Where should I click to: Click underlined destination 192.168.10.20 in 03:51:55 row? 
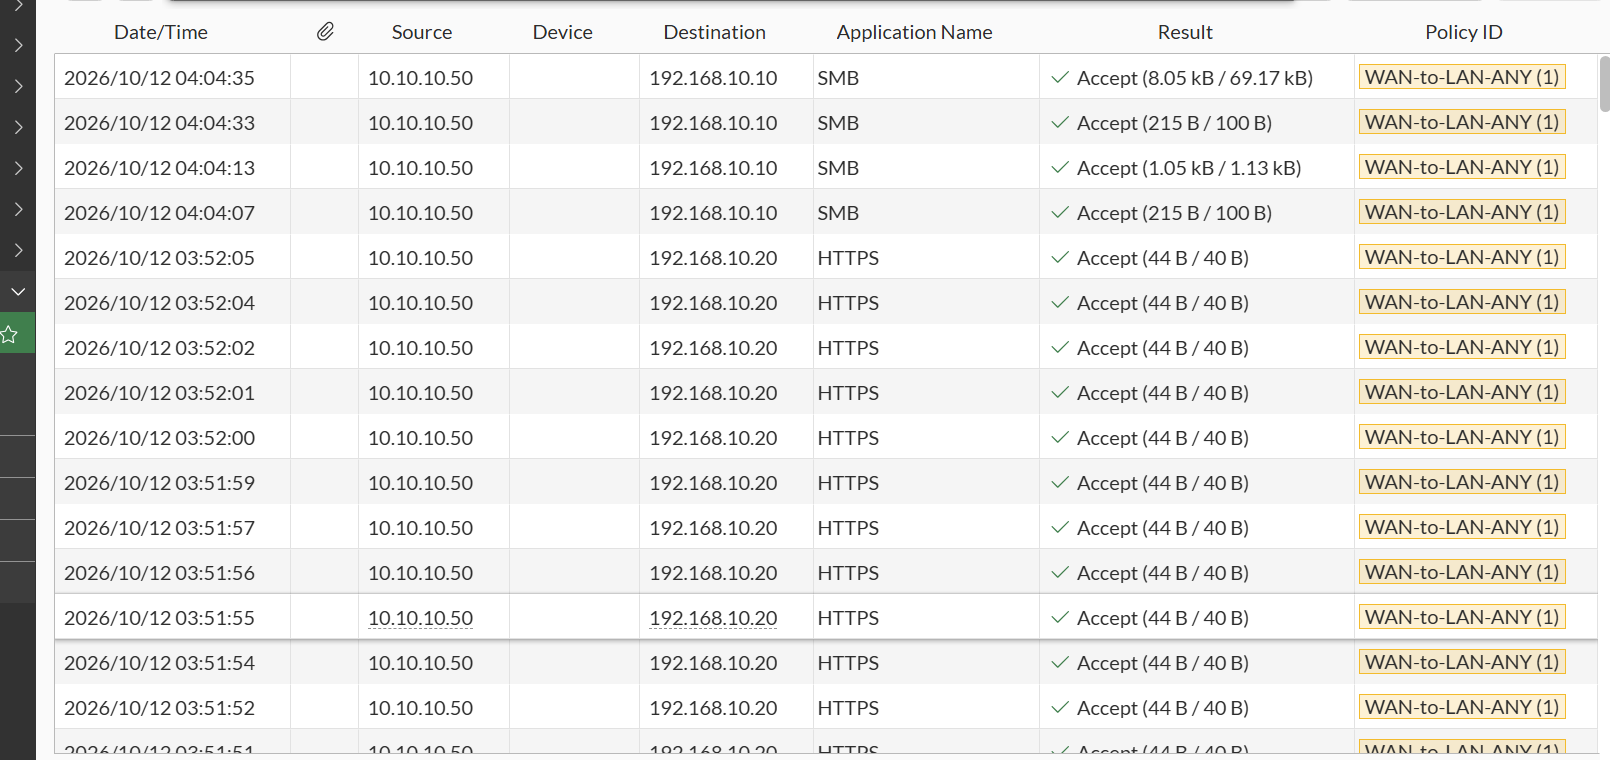pyautogui.click(x=713, y=618)
